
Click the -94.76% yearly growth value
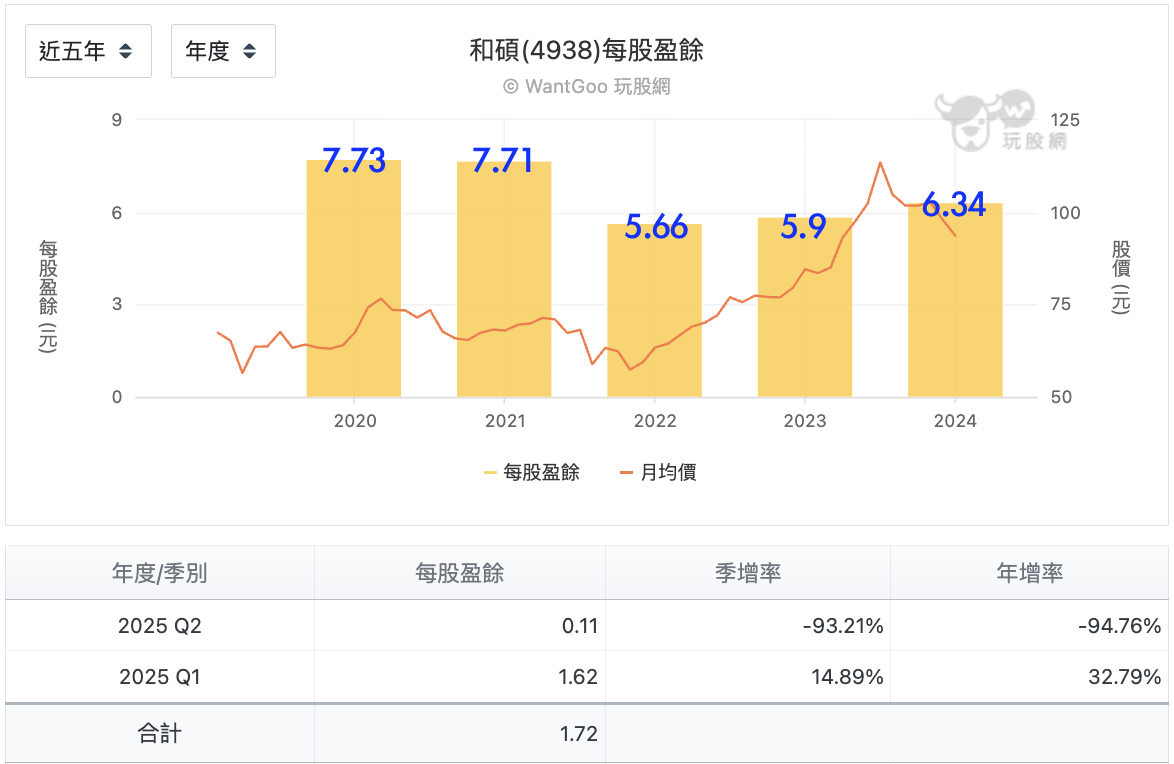pos(1119,625)
